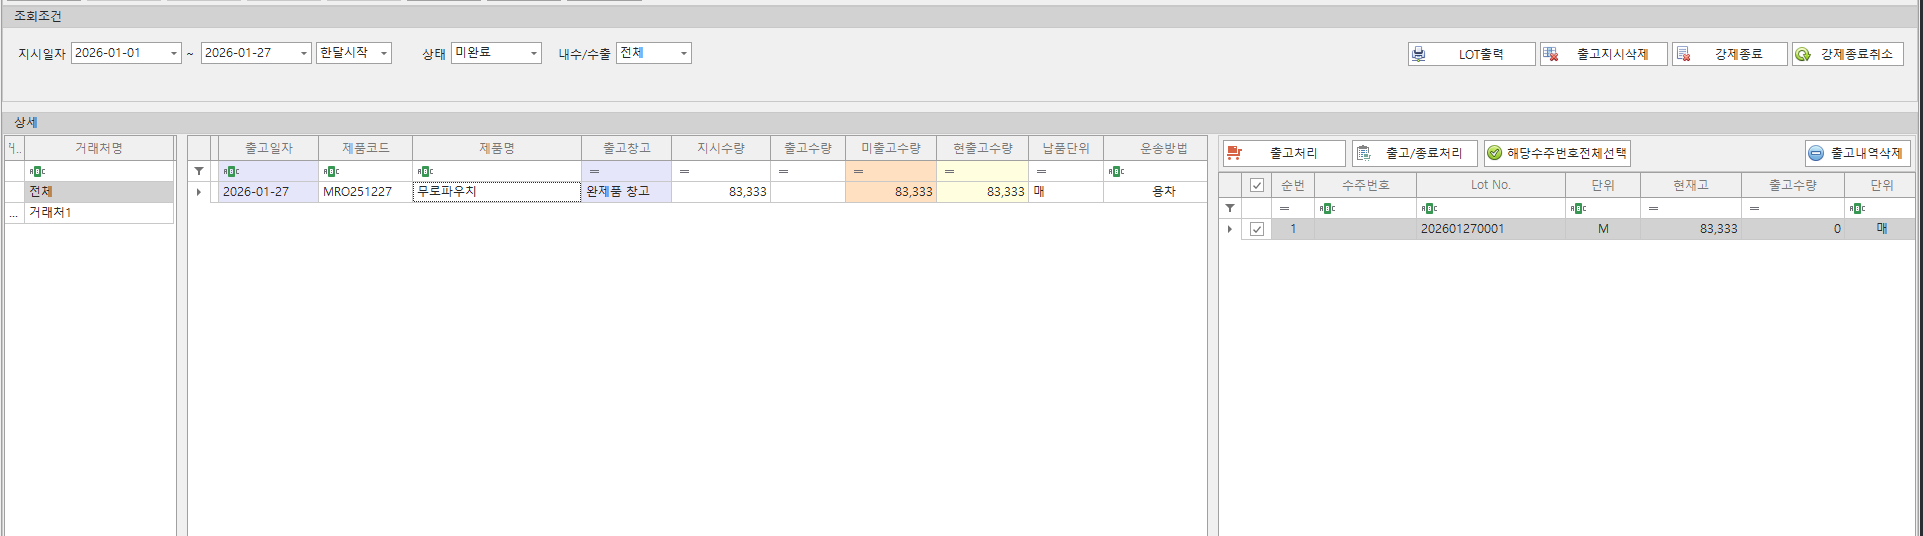The width and height of the screenshot is (1923, 536).
Task: Sort by the 출고일자 column header
Action: pyautogui.click(x=268, y=148)
